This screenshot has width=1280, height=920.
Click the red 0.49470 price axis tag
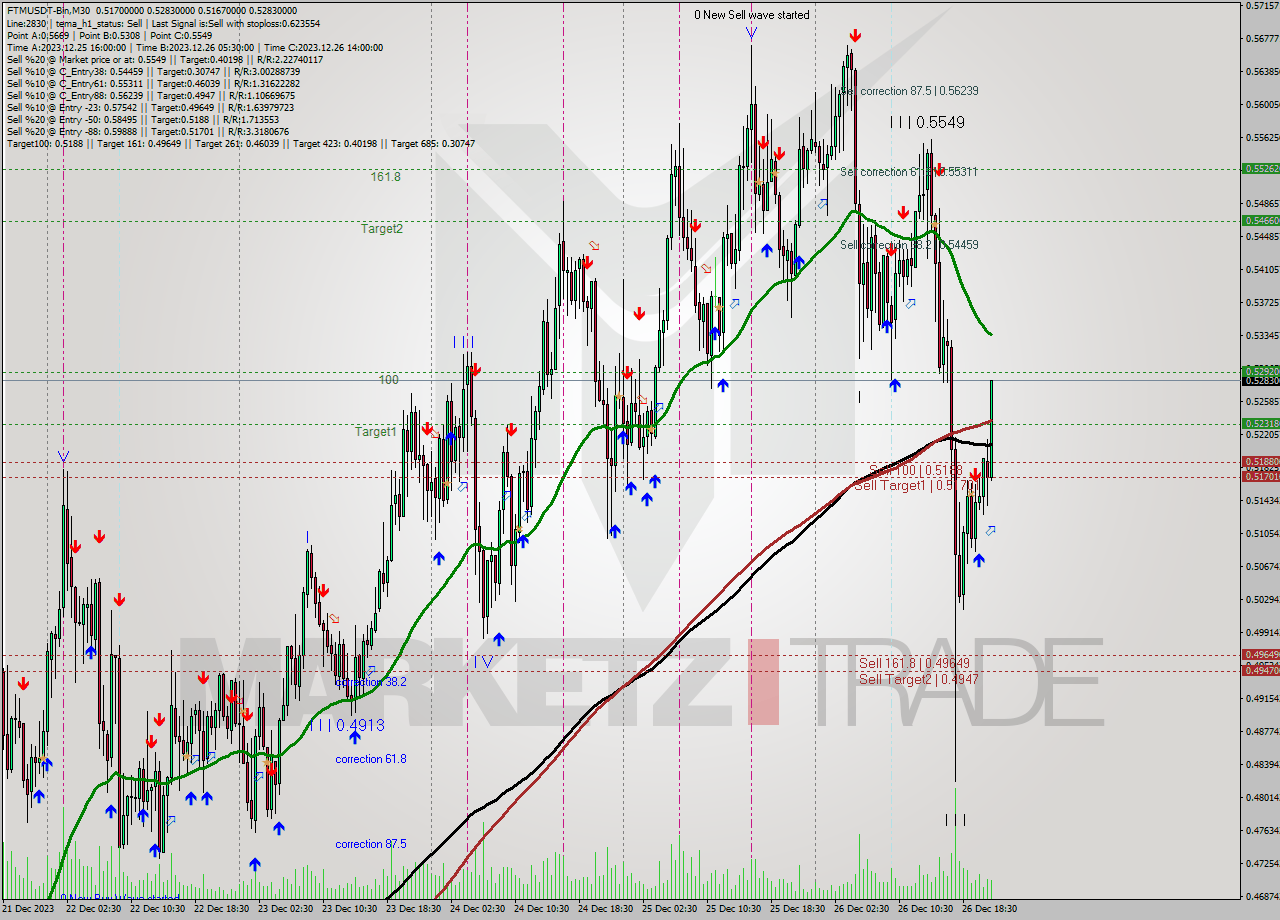(1261, 671)
